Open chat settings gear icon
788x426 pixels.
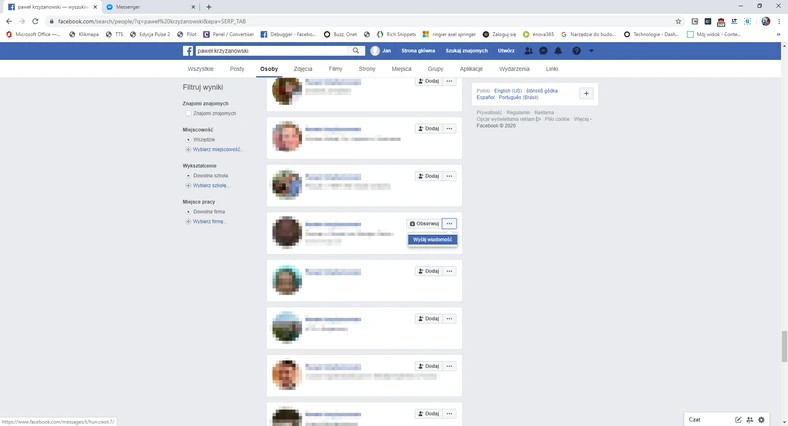[x=761, y=419]
